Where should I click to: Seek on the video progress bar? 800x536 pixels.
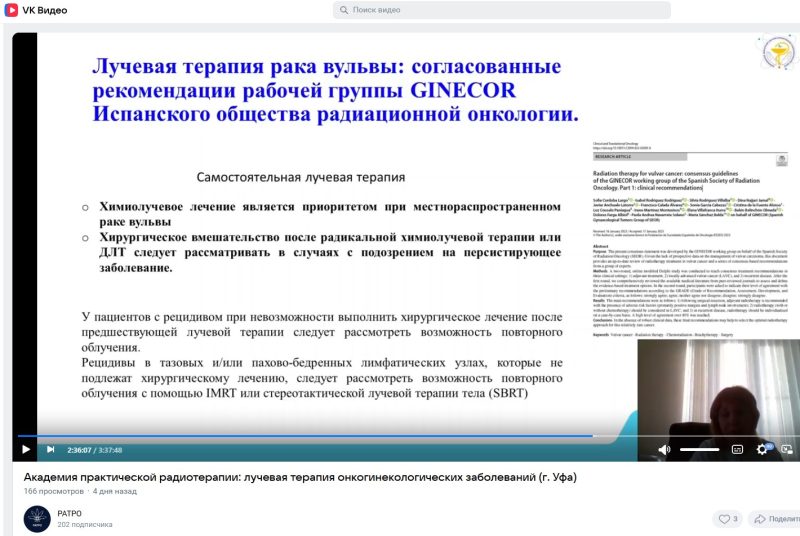[x=300, y=436]
